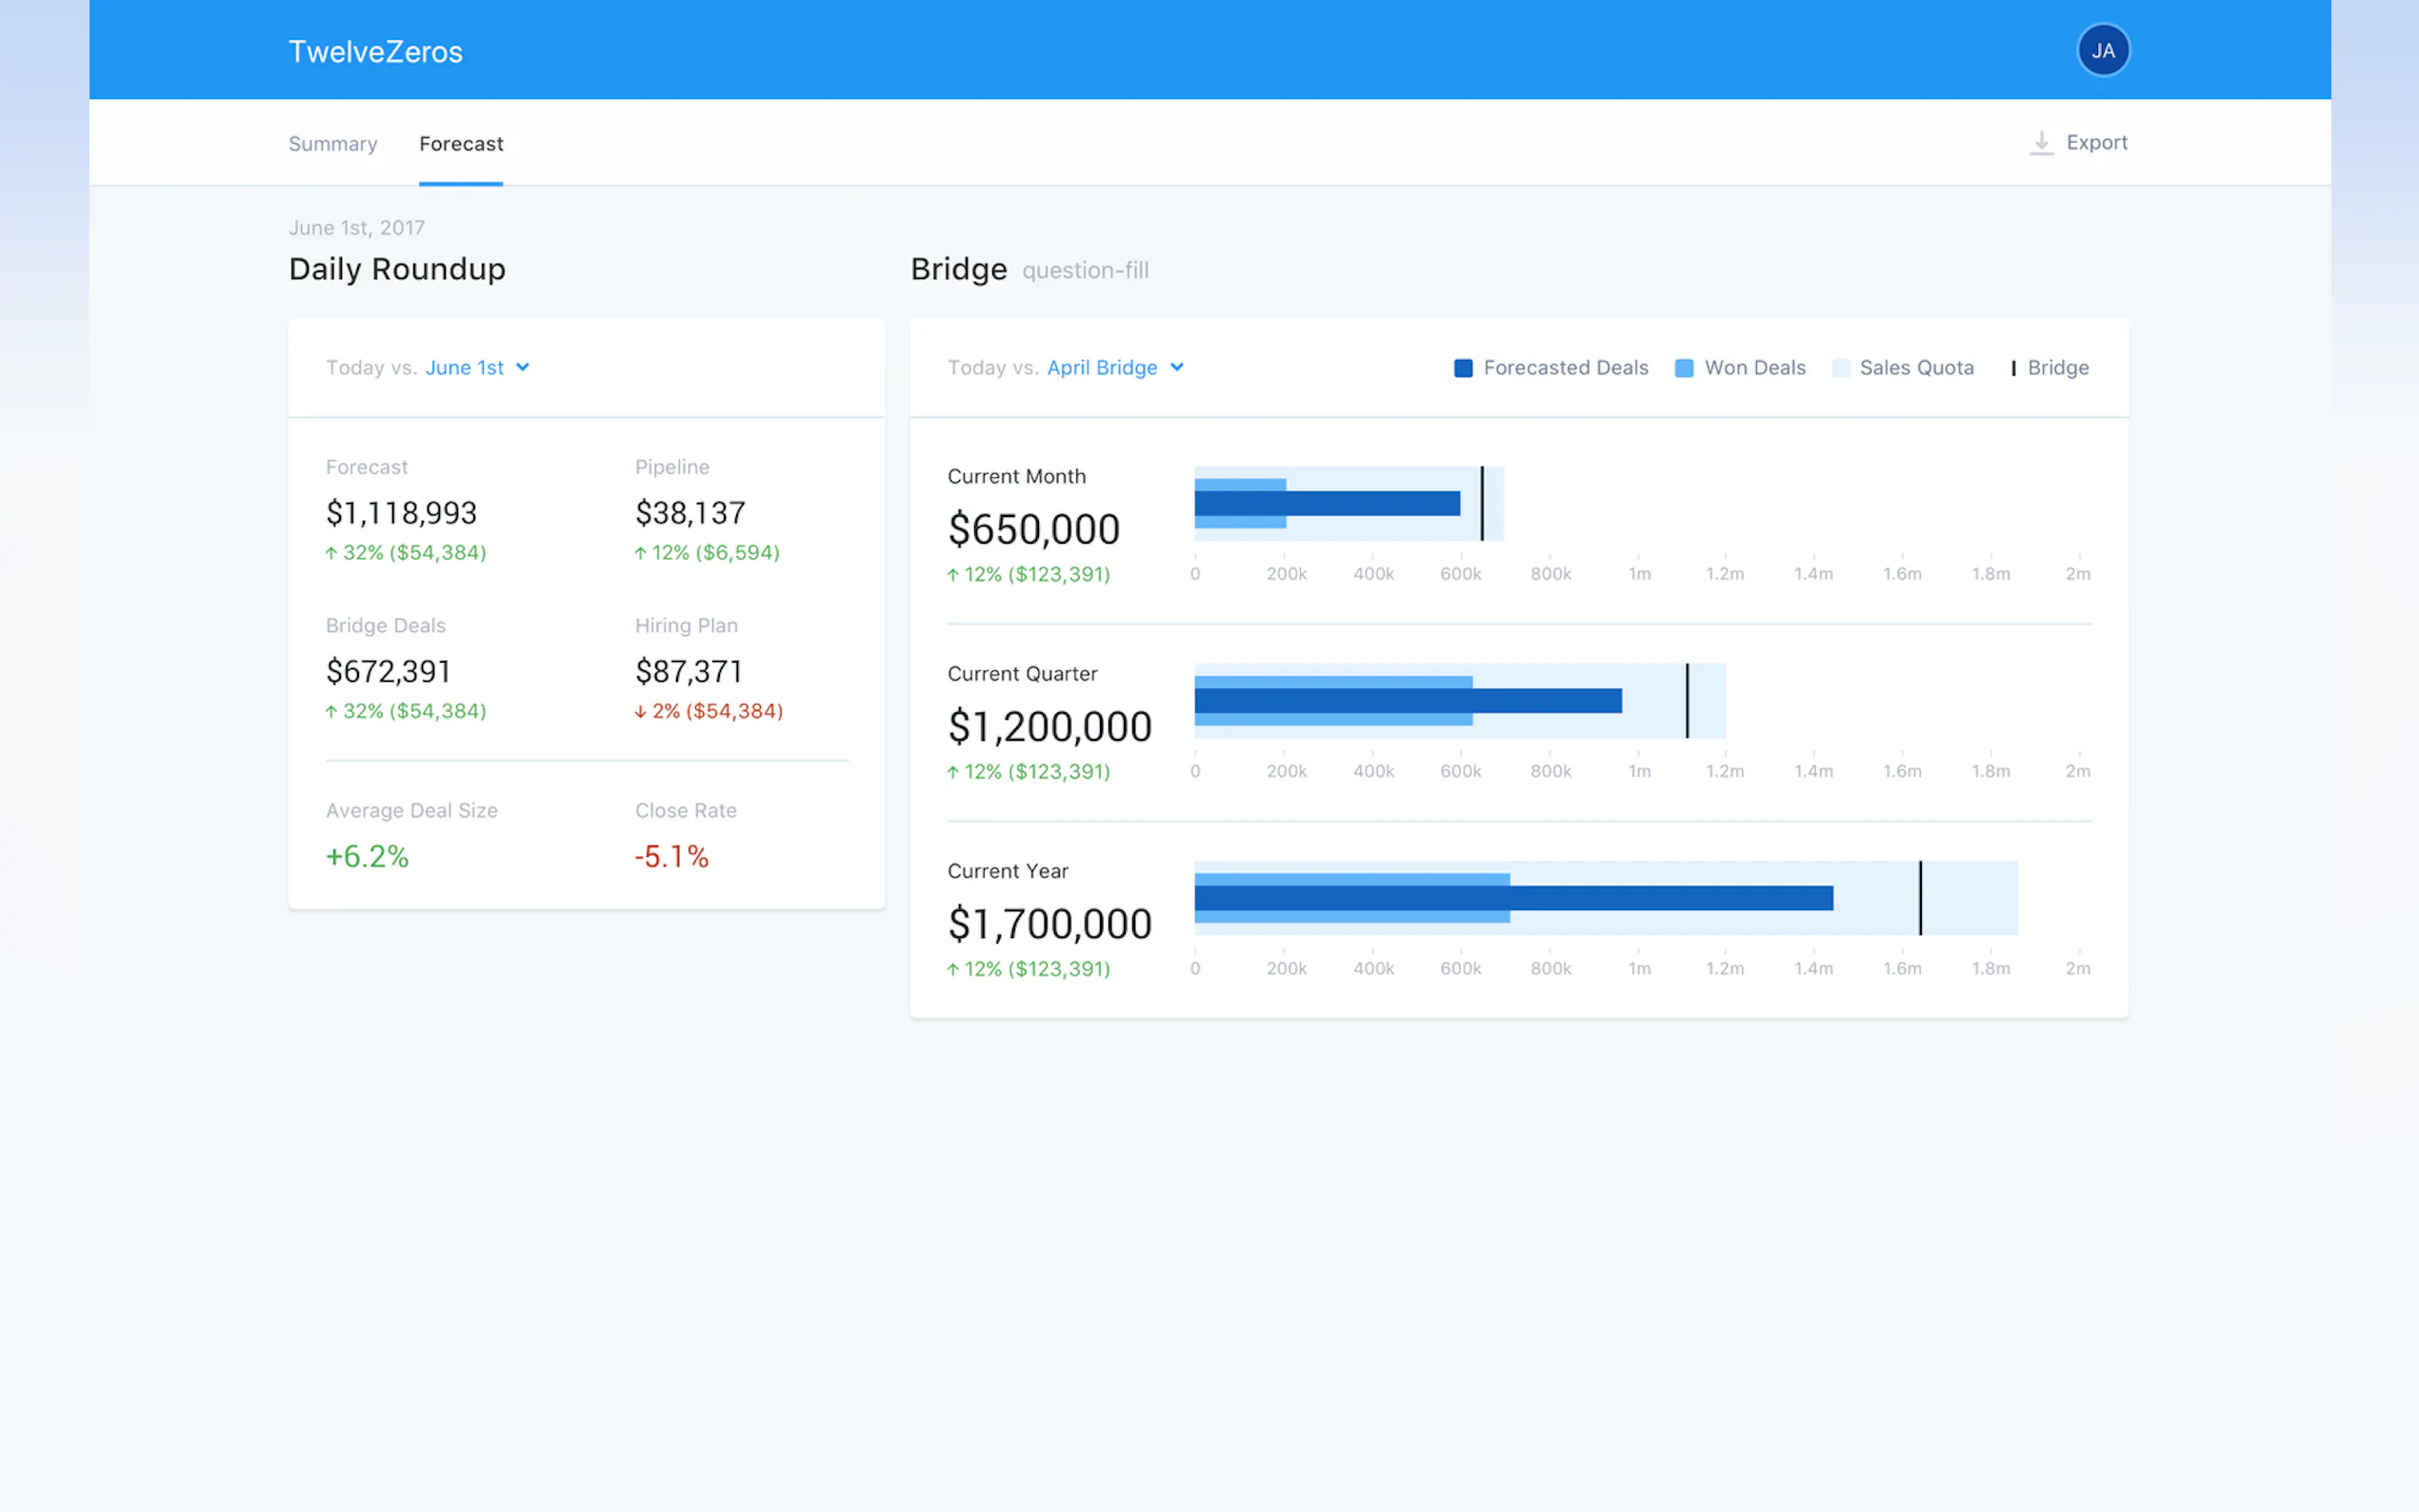Select the Forecast tab
The height and width of the screenshot is (1512, 2419).
tap(461, 144)
